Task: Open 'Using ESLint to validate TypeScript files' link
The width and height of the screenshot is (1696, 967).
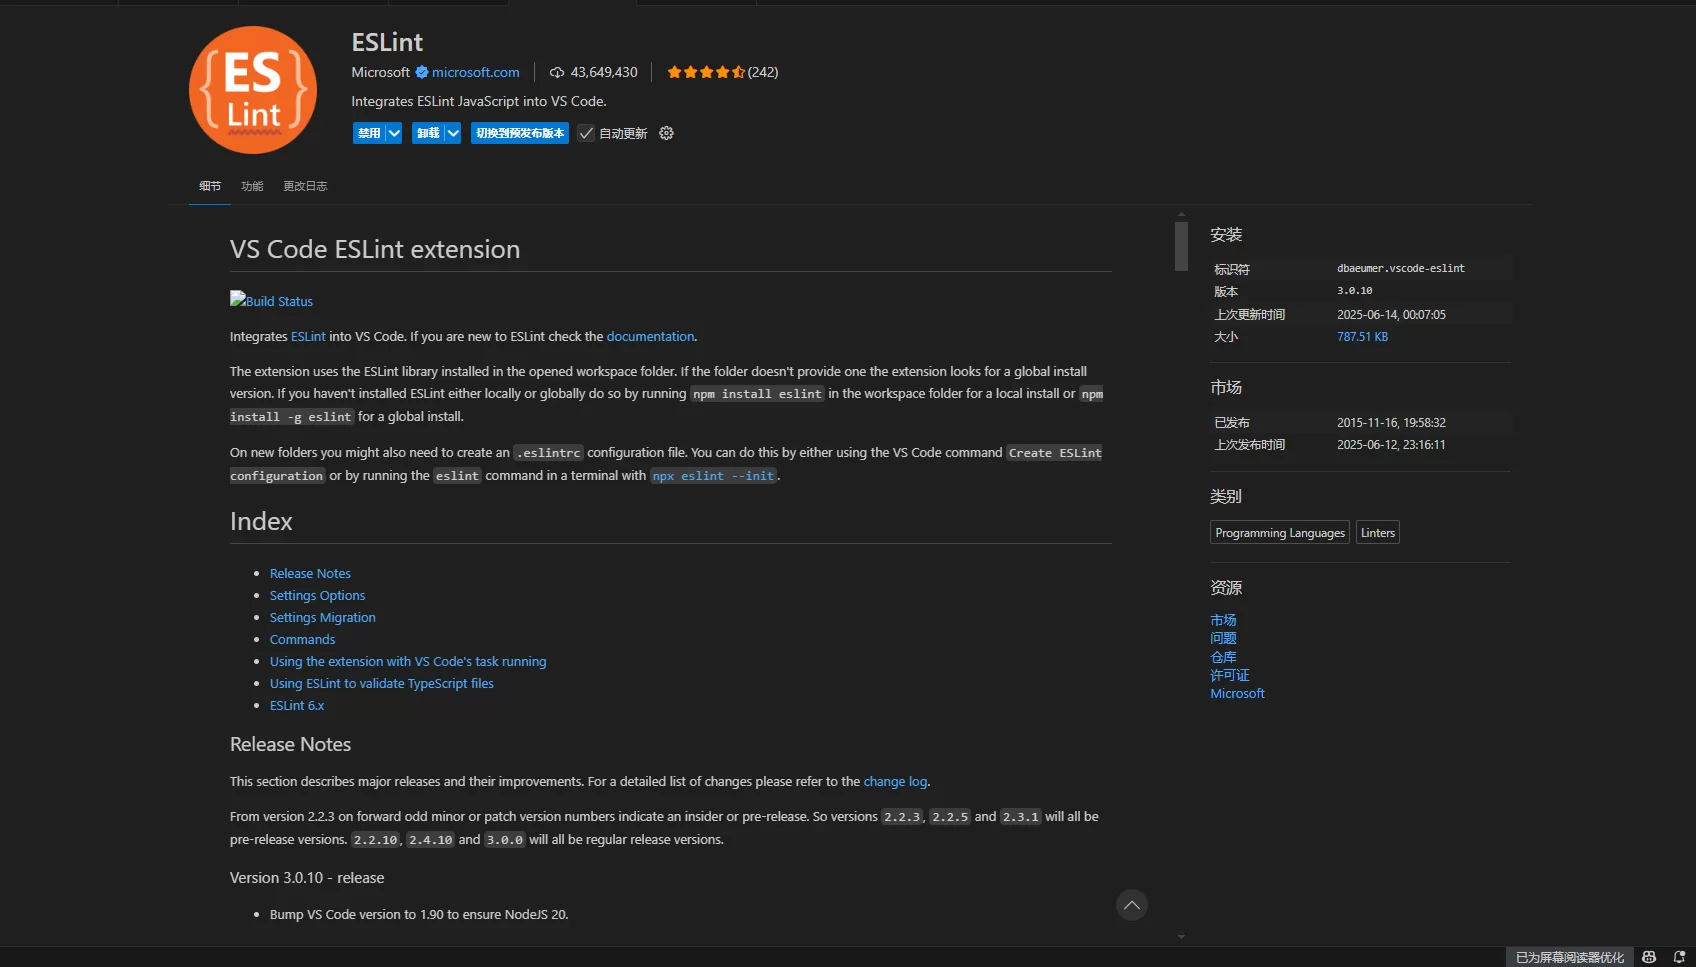Action: click(x=382, y=683)
